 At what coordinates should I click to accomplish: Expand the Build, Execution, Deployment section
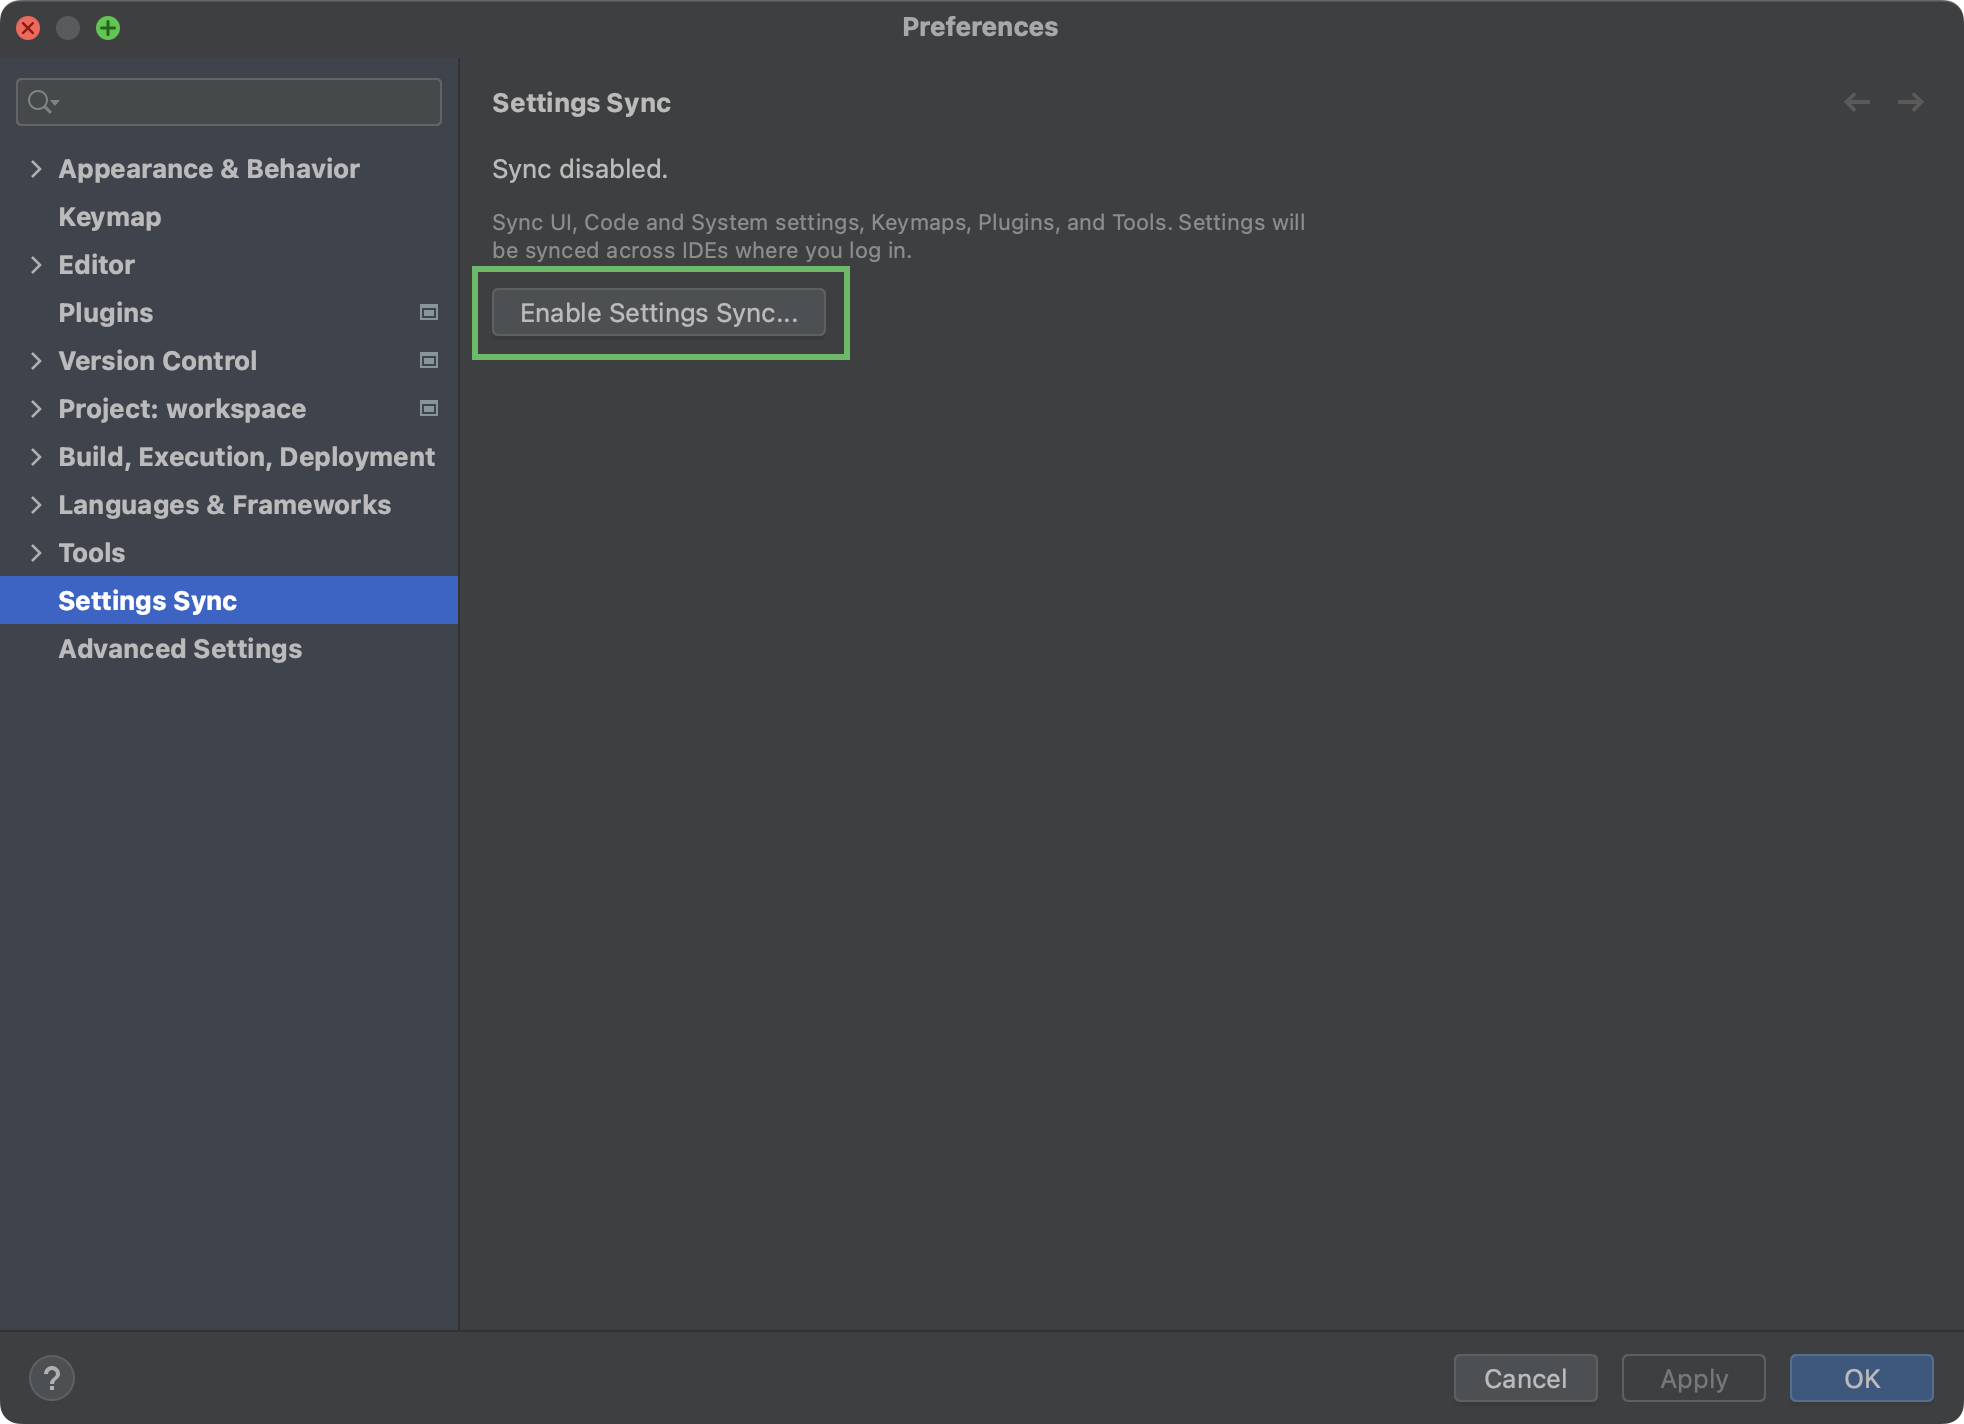click(36, 456)
